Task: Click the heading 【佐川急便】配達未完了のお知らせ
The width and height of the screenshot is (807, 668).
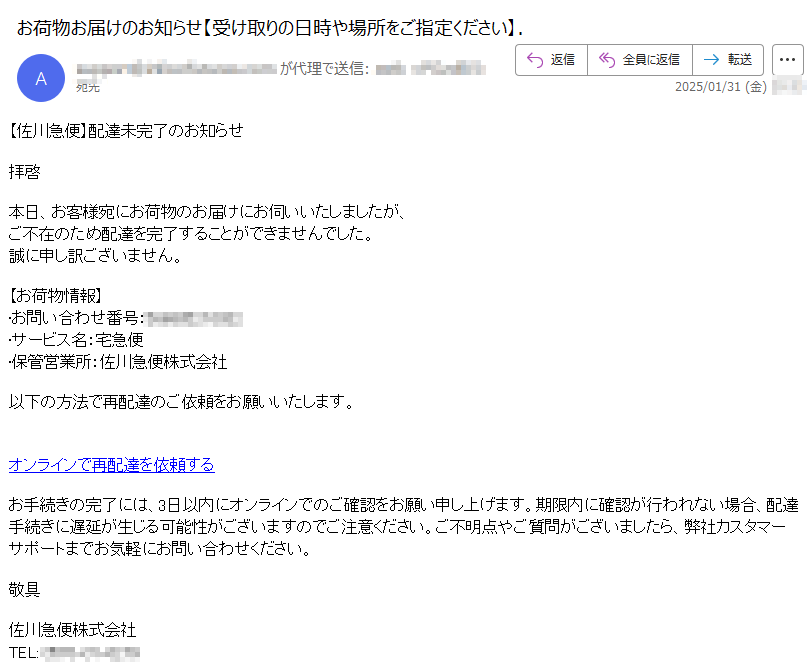Action: pyautogui.click(x=126, y=131)
